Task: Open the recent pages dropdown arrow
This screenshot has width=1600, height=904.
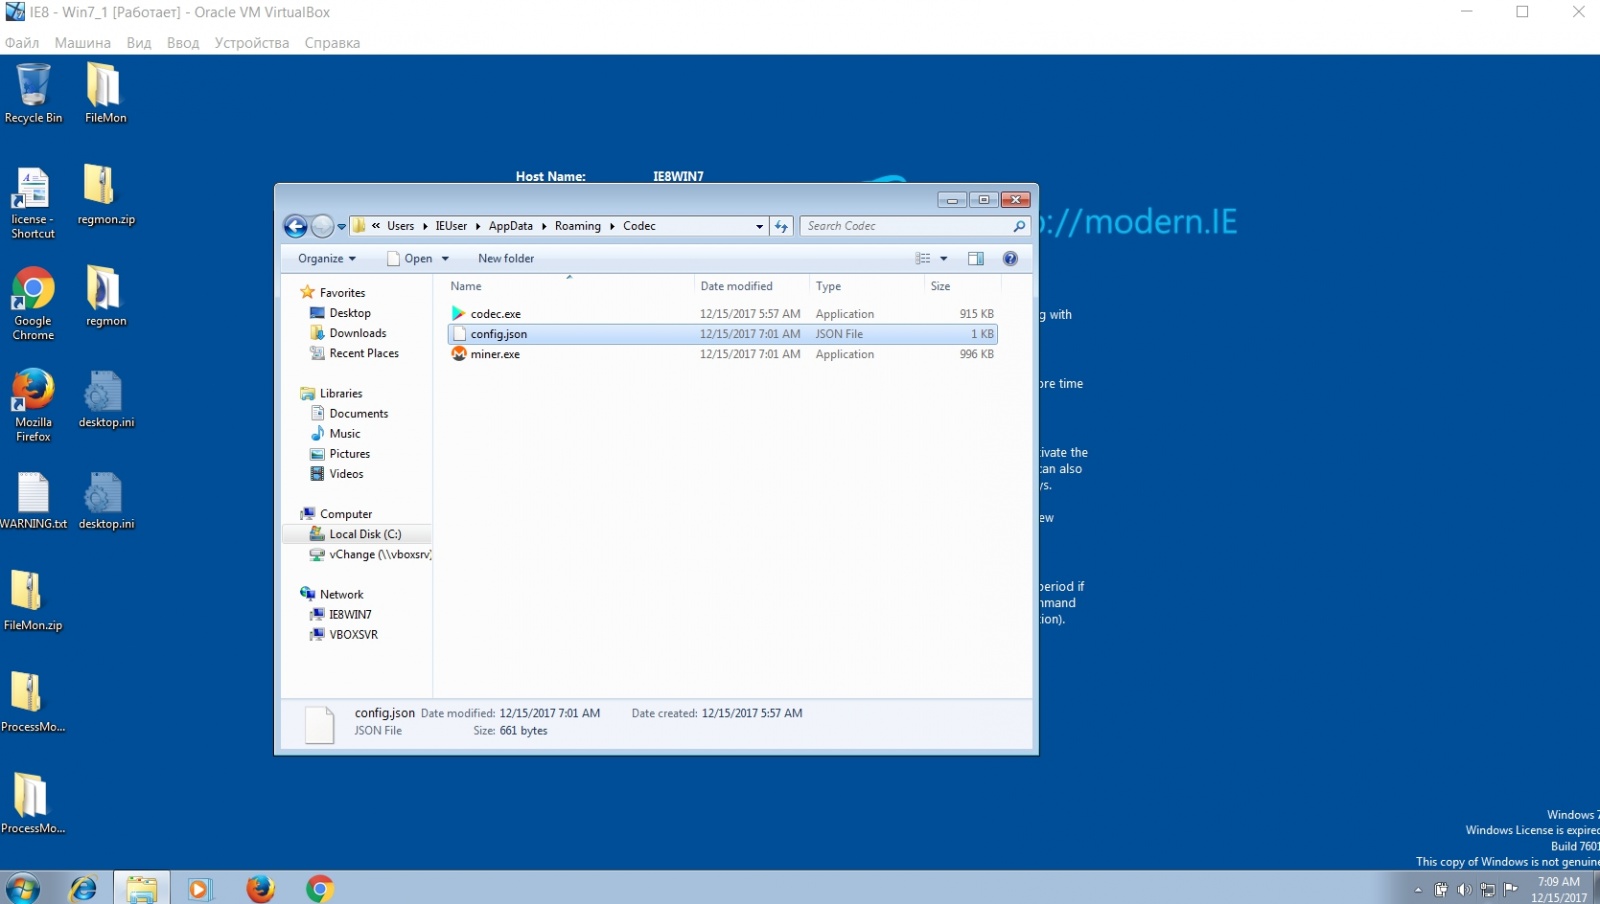Action: [x=342, y=226]
